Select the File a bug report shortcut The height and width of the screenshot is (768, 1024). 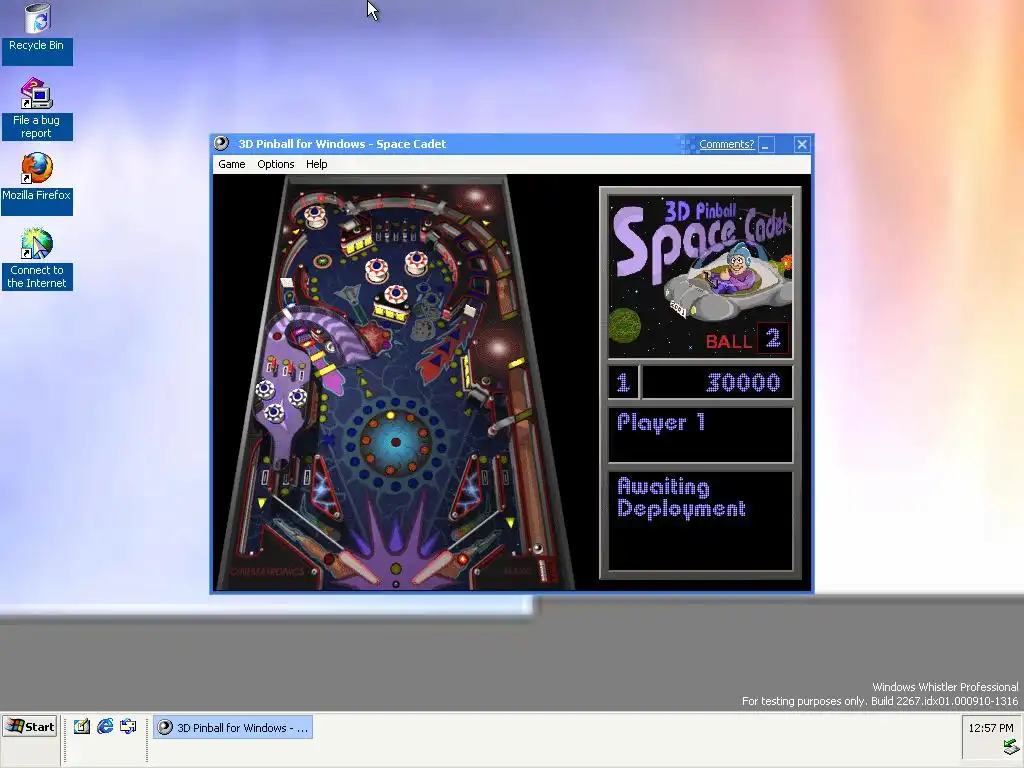click(x=37, y=108)
